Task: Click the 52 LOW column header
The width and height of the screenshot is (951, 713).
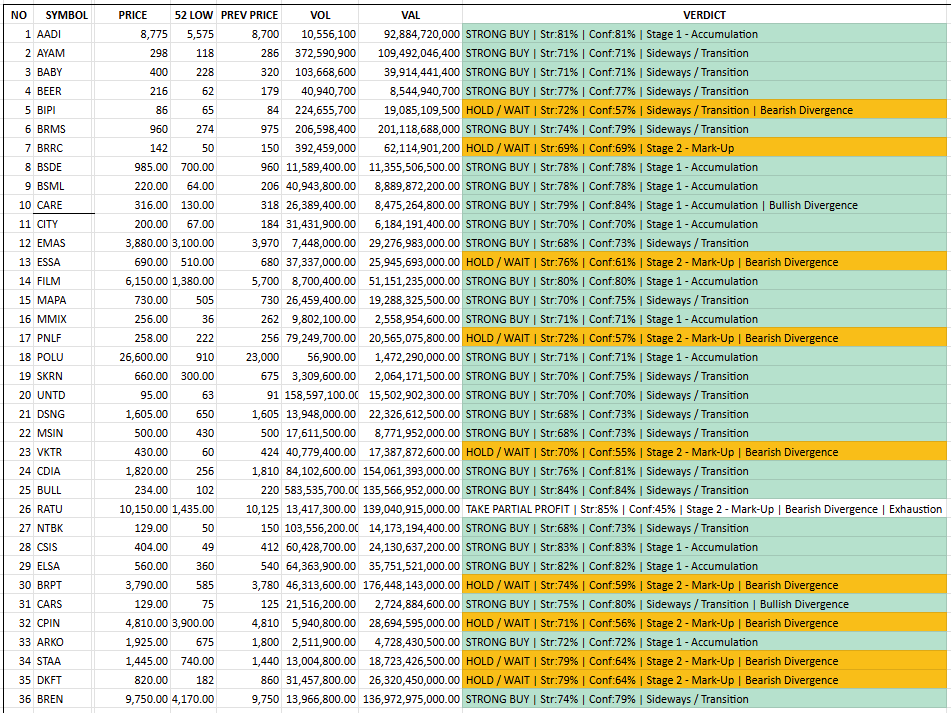Action: tap(193, 15)
